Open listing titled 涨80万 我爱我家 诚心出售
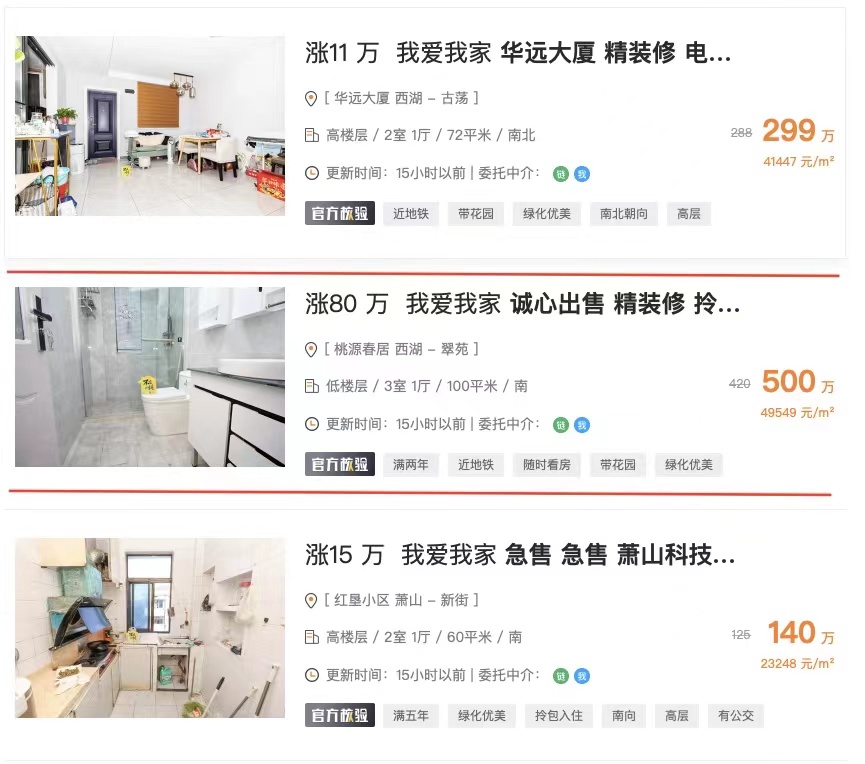This screenshot has width=865, height=764. [522, 304]
